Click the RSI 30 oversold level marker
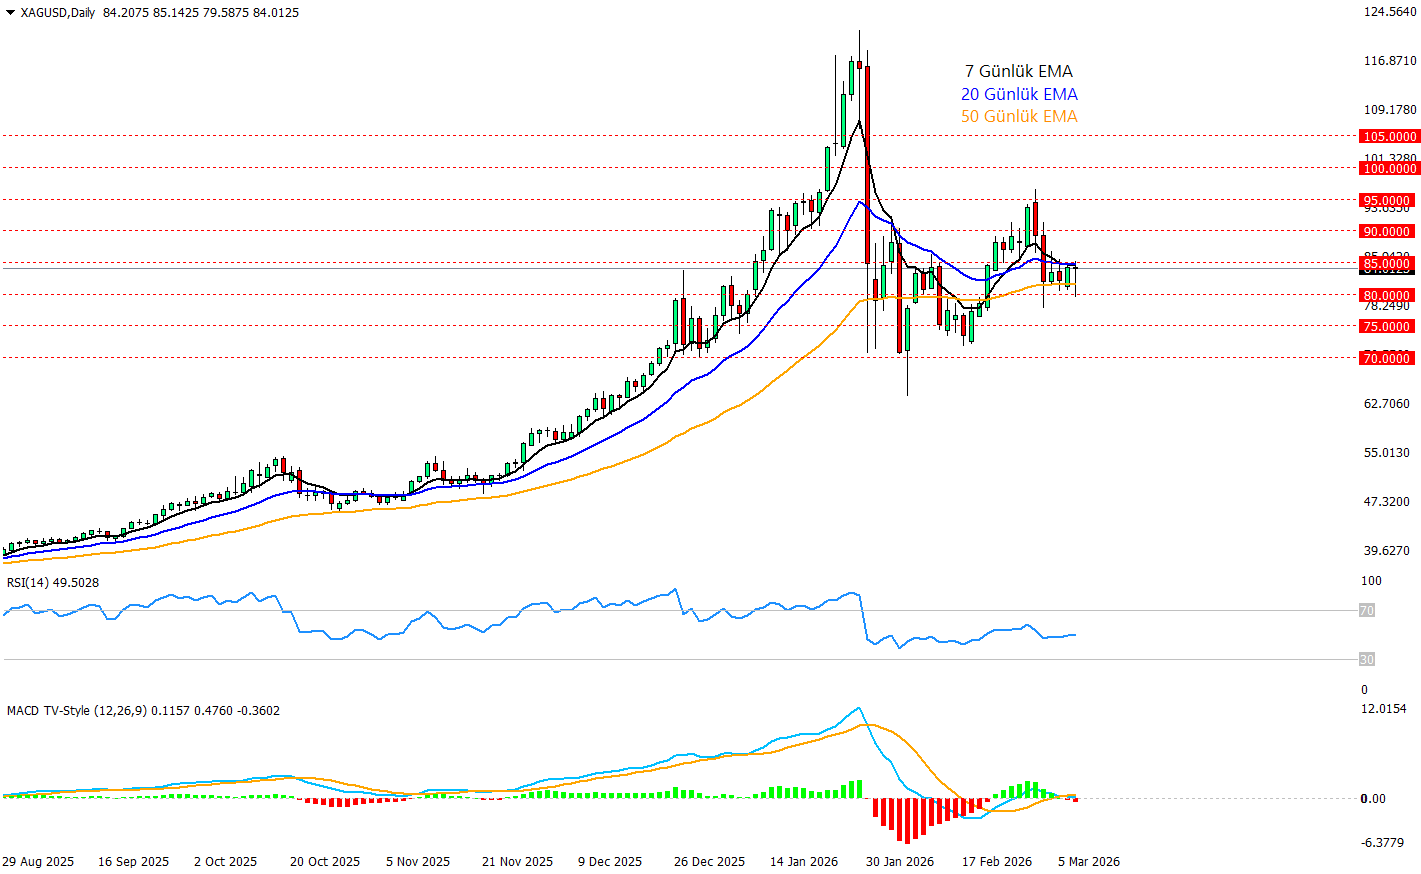1421x874 pixels. 1366,660
